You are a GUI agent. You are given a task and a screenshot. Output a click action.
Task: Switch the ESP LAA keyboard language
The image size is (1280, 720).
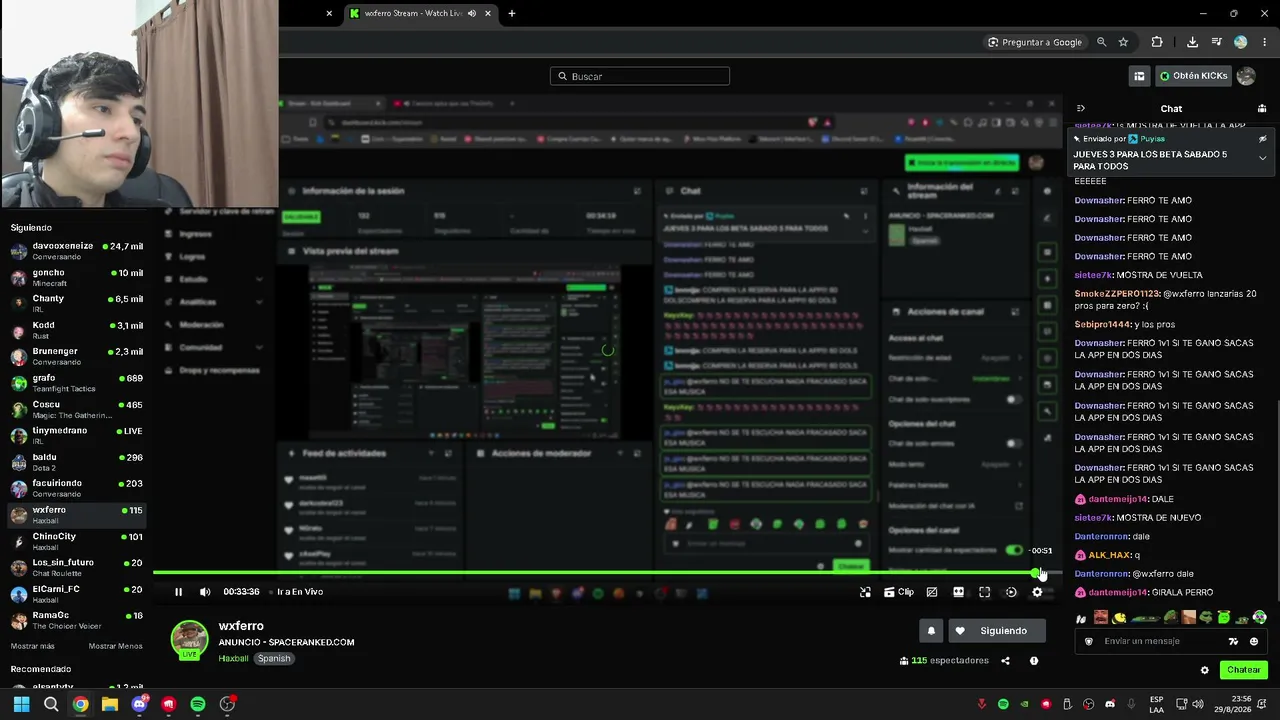(1156, 704)
